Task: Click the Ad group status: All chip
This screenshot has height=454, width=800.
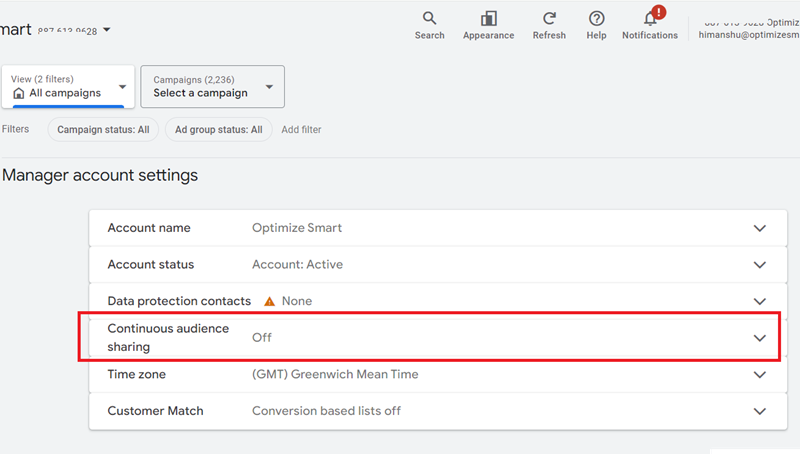Action: pyautogui.click(x=218, y=129)
